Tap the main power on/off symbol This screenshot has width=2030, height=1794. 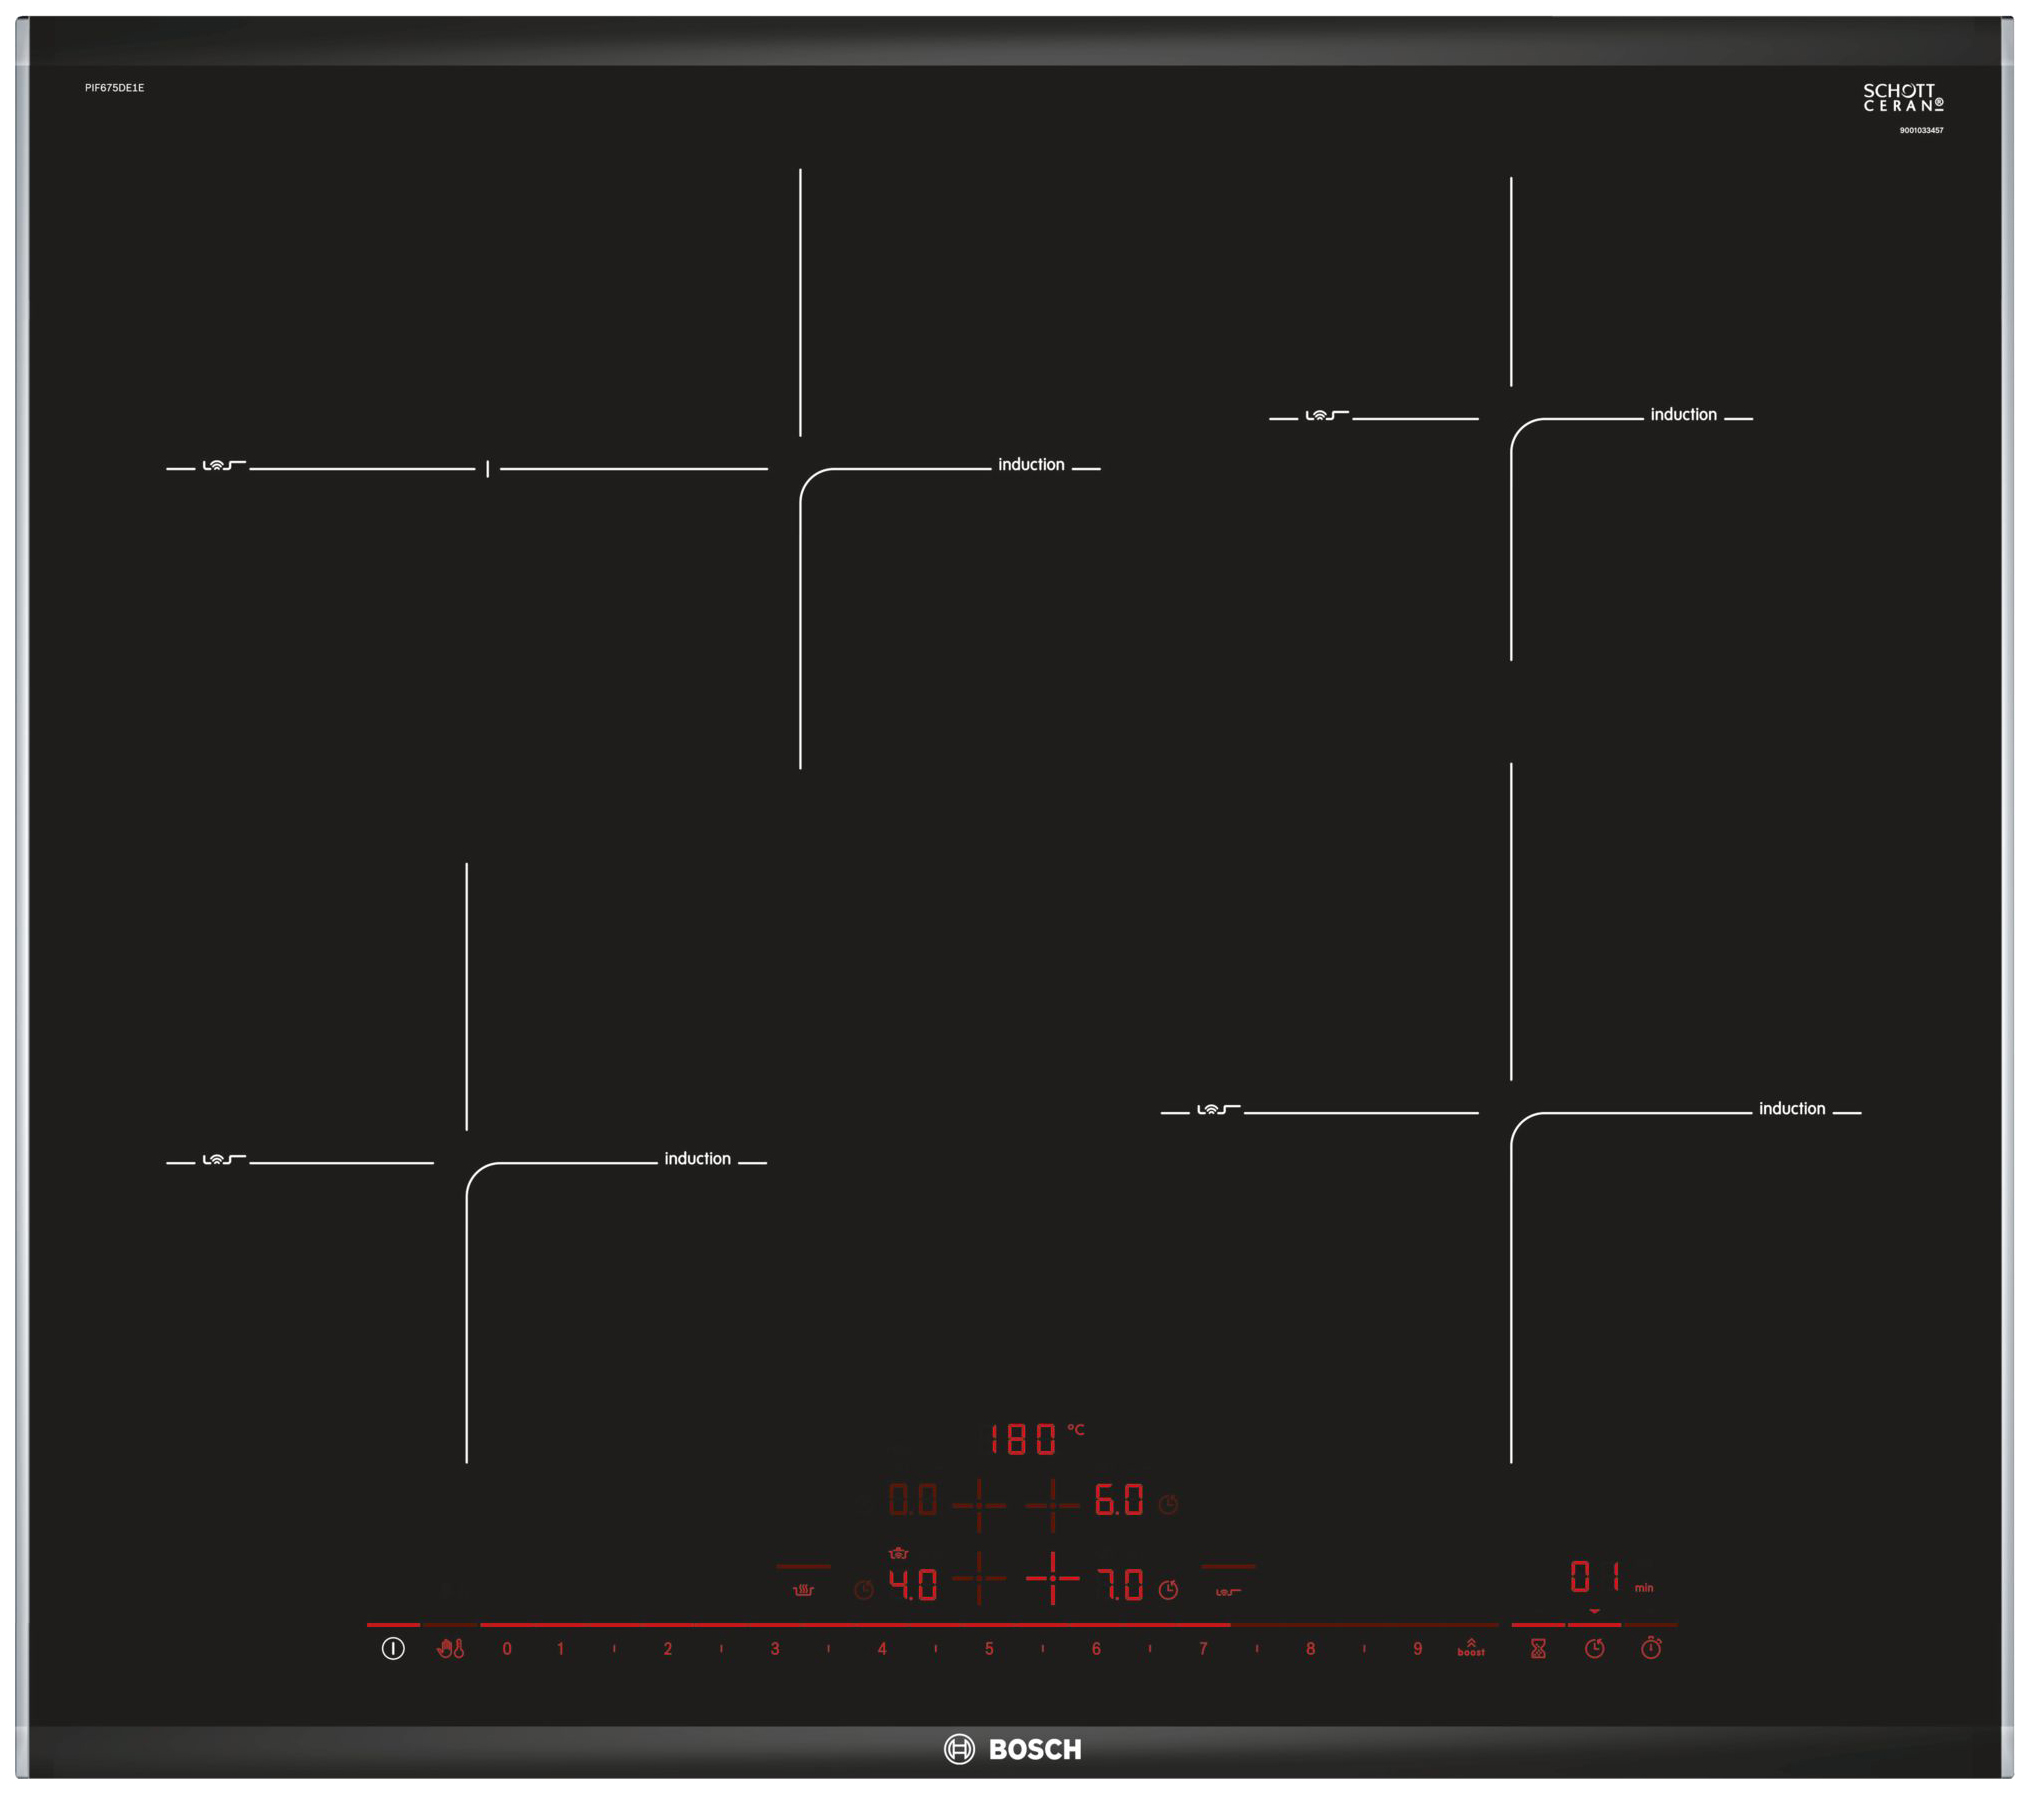(x=393, y=1648)
